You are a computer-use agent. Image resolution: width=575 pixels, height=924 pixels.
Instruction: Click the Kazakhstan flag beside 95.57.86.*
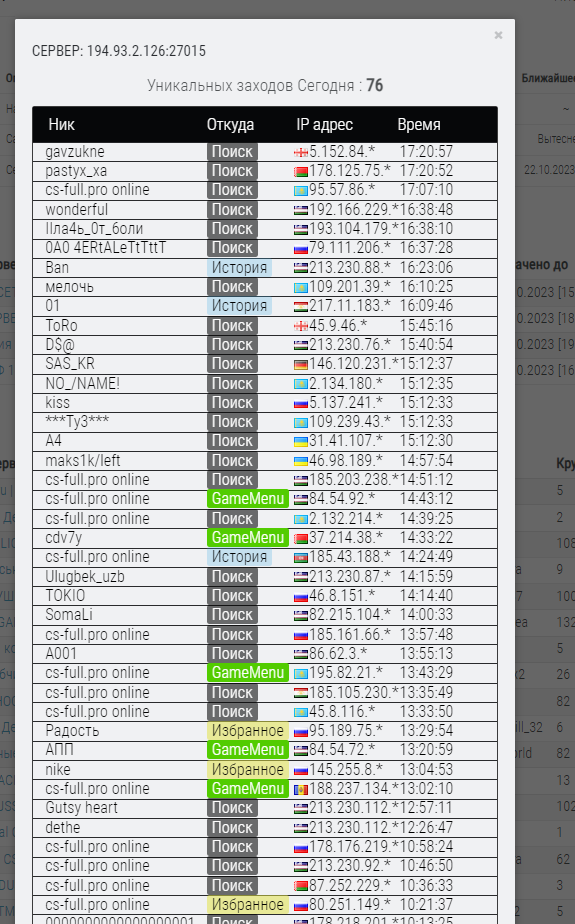pyautogui.click(x=301, y=191)
